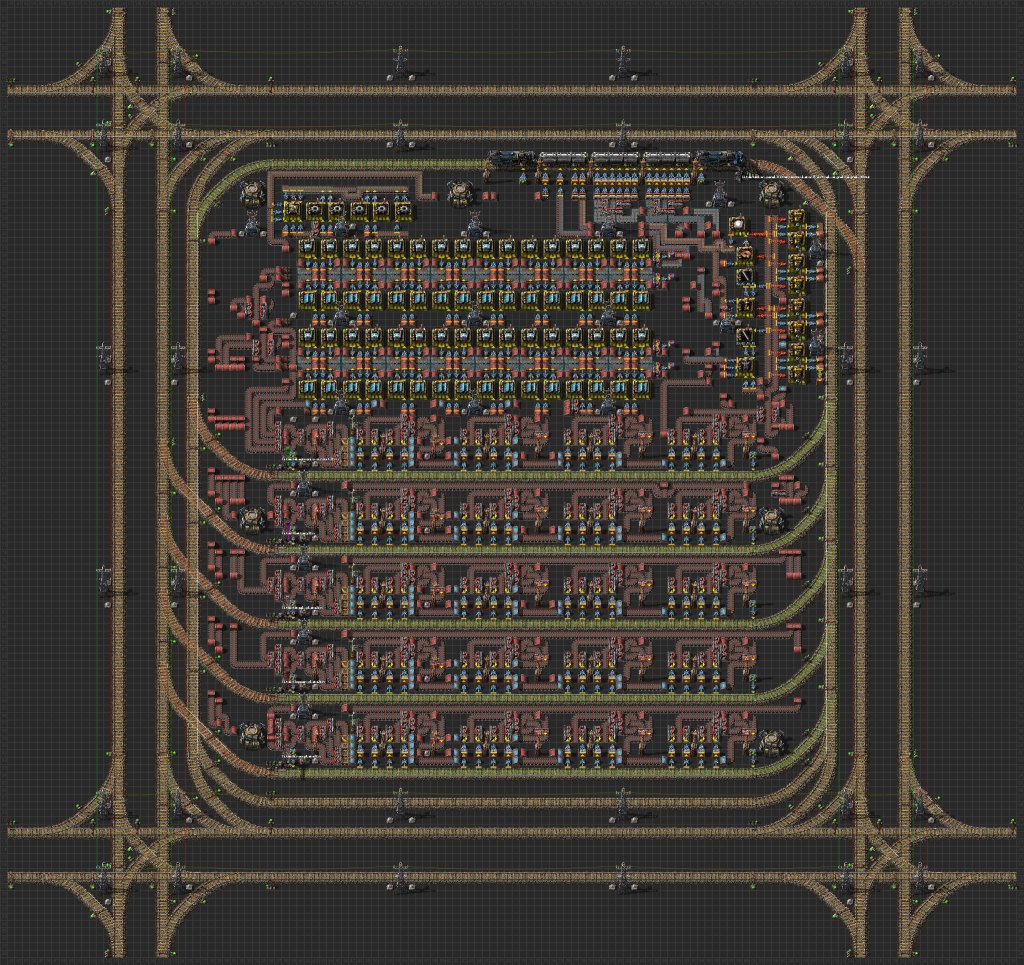The image size is (1024, 965).
Task: Click the first cargo wagon behind the left locomotive
Action: [x=564, y=159]
